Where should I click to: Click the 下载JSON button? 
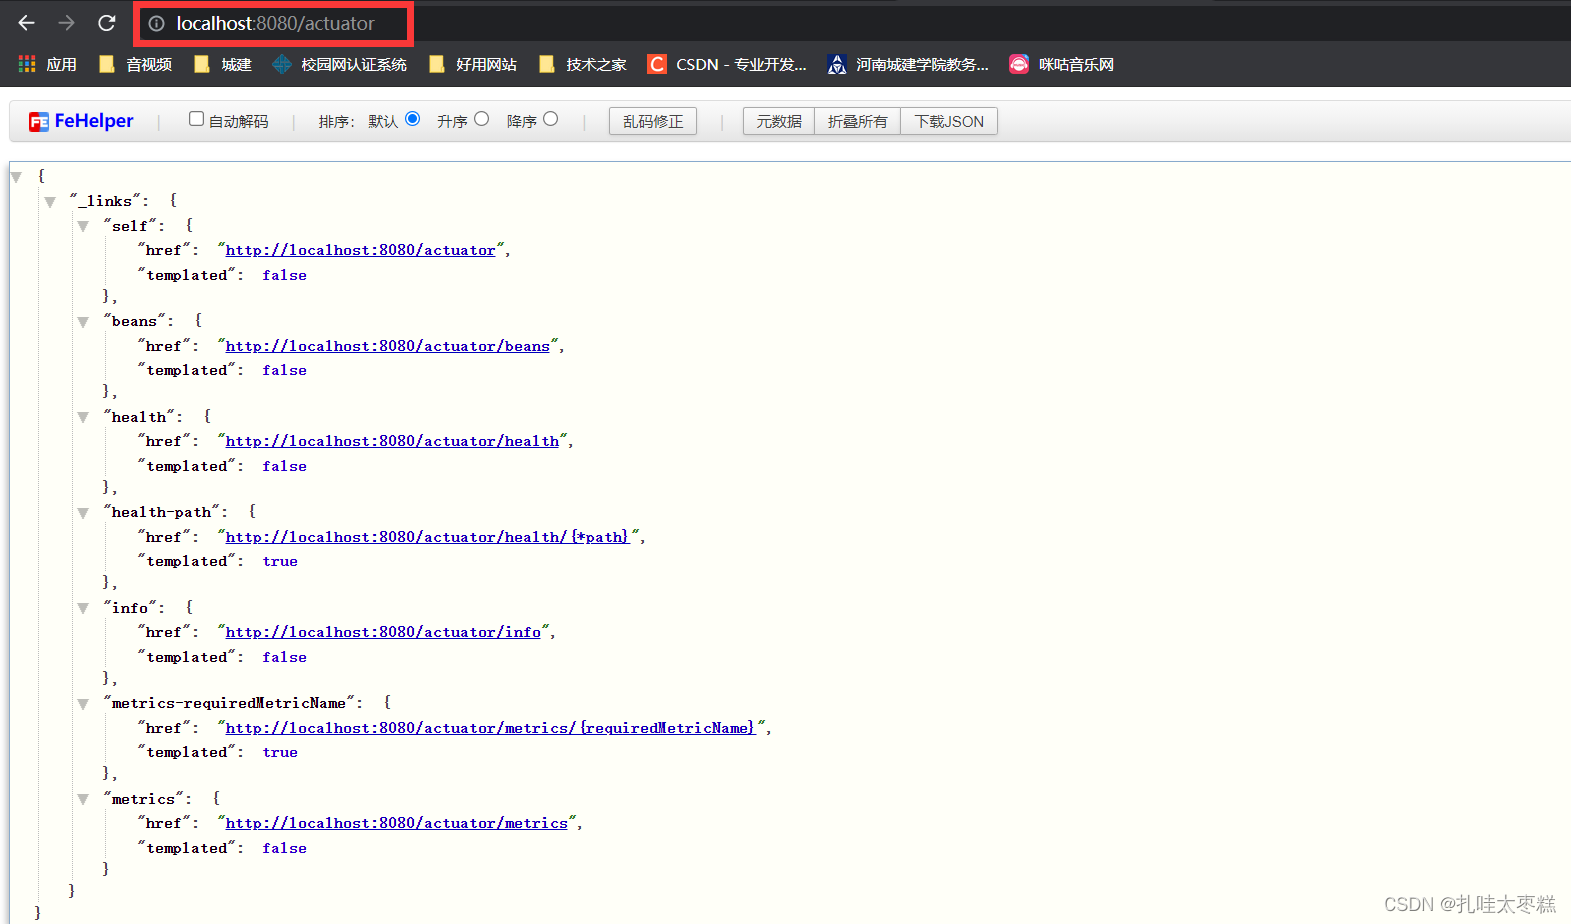[949, 121]
